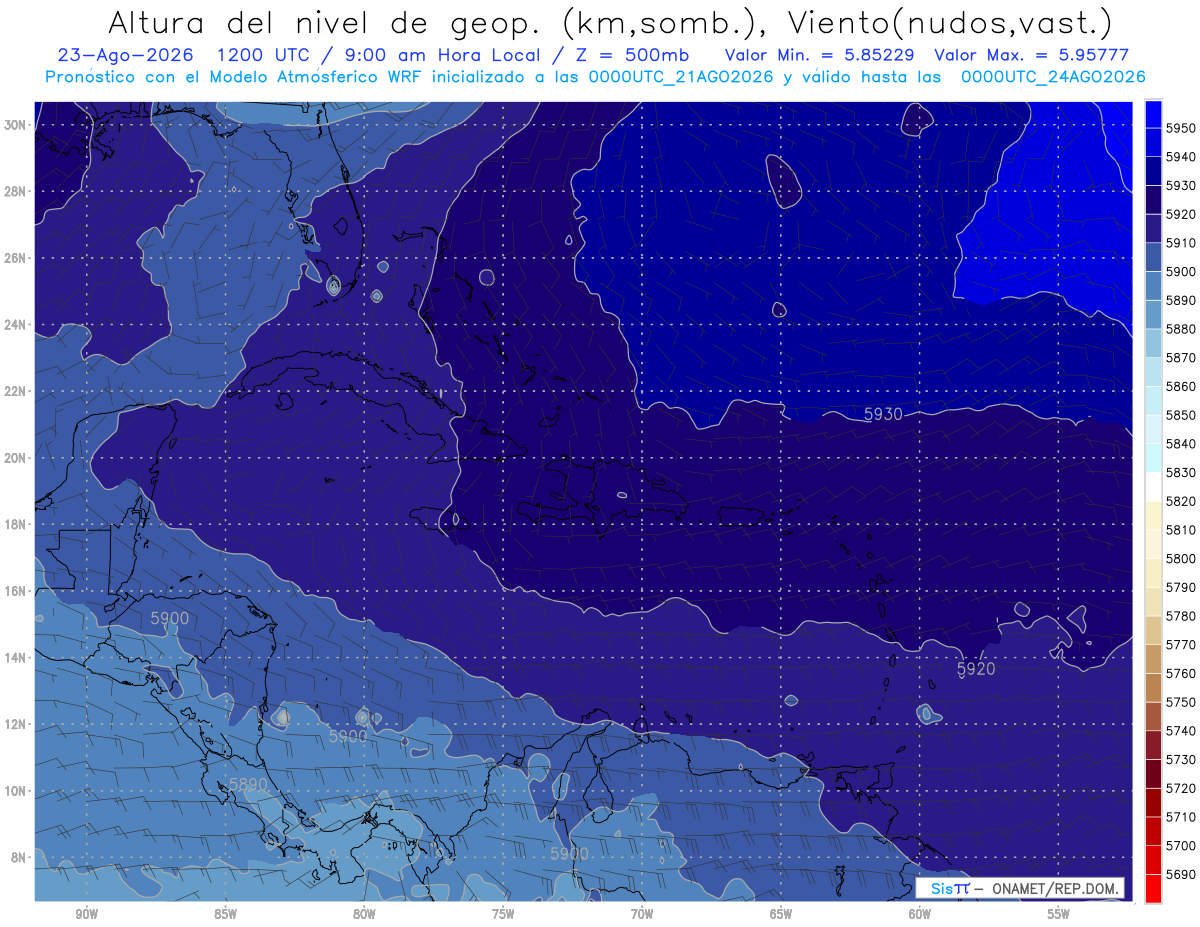Click the 5800 value on the color bar
The image size is (1200, 927).
tap(1181, 558)
